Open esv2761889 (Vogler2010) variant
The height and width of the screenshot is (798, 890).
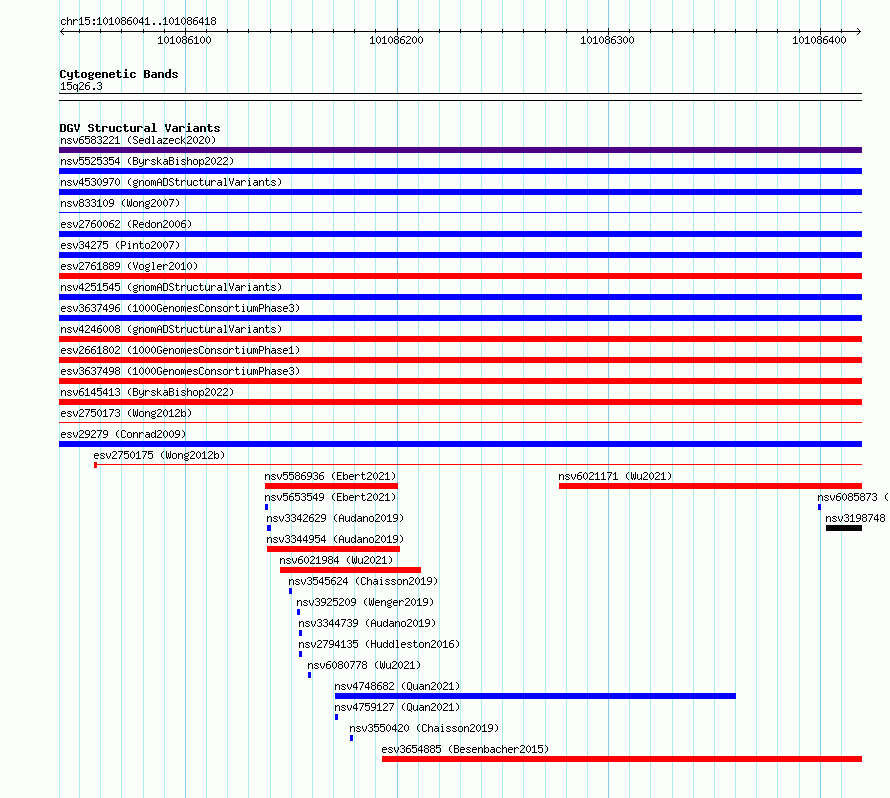point(129,266)
